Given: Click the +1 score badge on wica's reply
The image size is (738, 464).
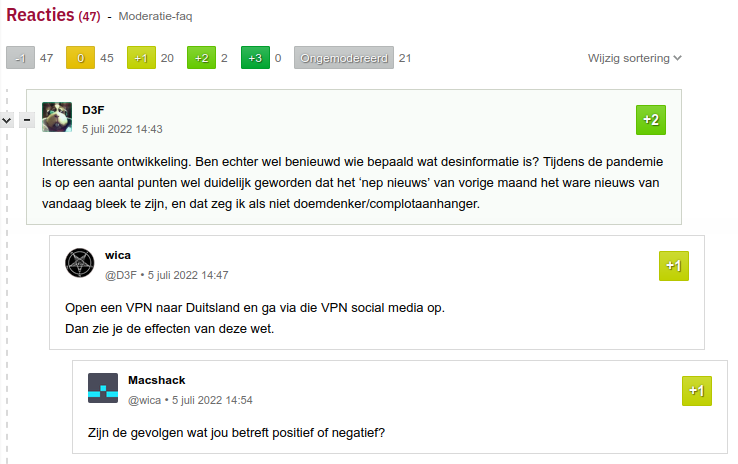Looking at the screenshot, I should tap(673, 266).
